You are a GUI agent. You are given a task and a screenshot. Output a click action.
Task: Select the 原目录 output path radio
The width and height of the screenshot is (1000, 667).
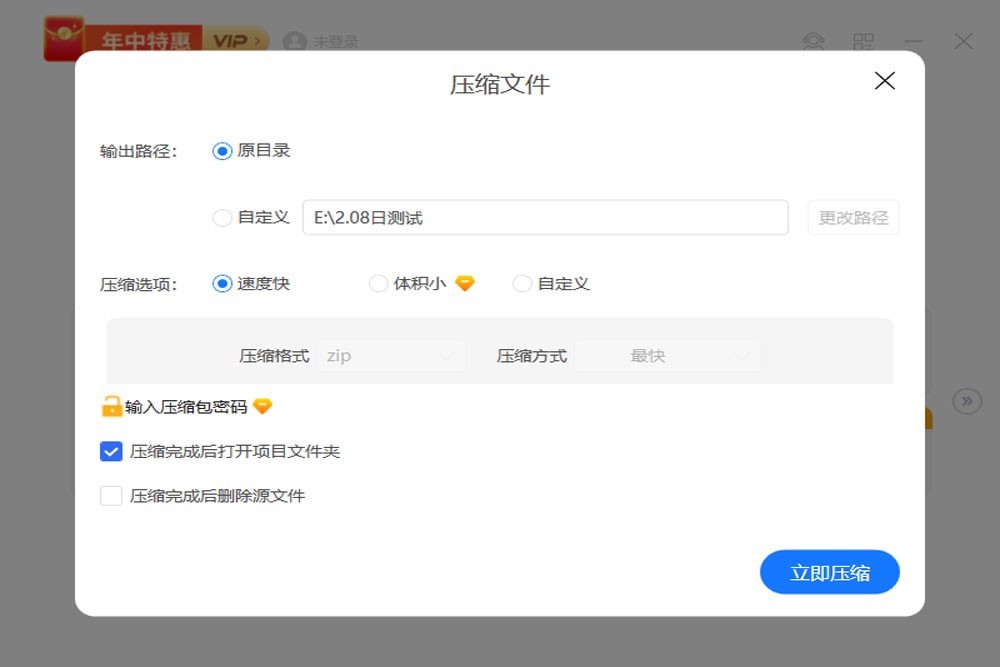222,151
